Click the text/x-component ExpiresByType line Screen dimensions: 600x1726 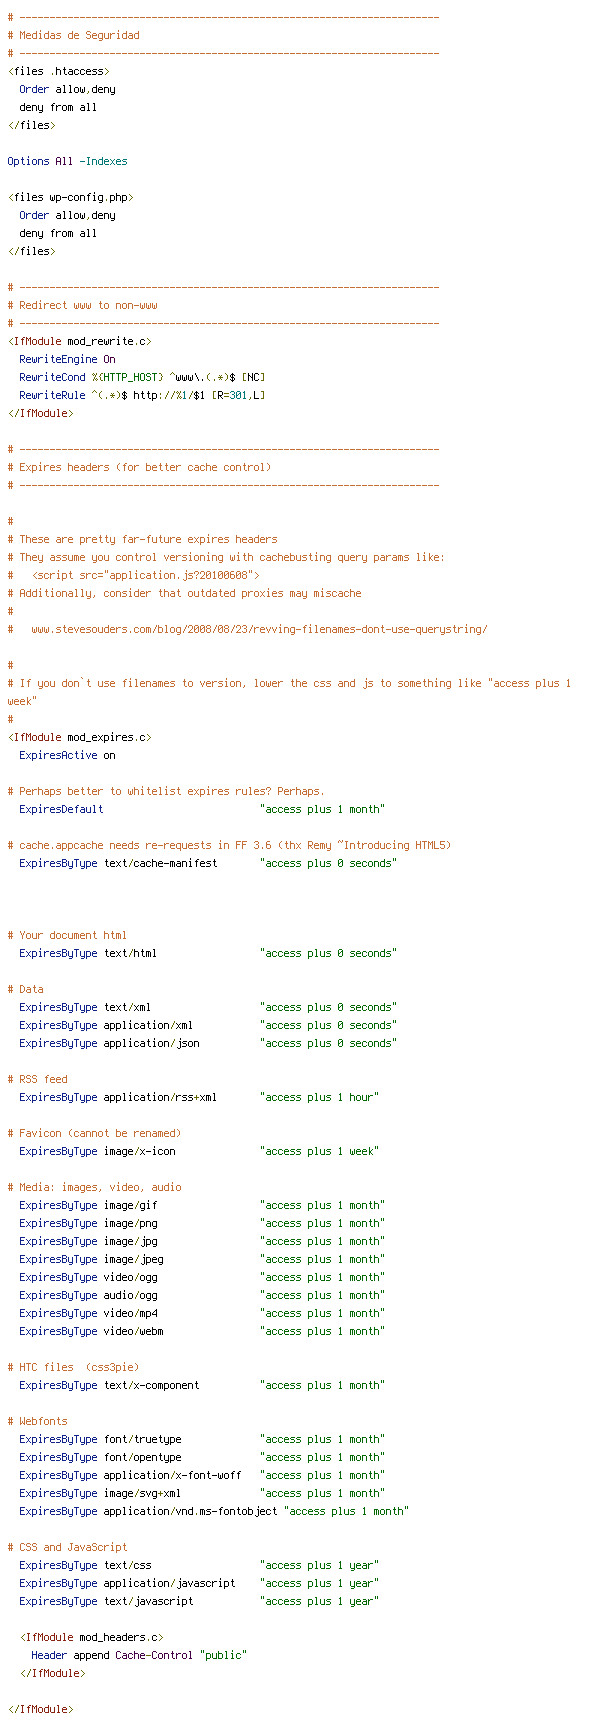202,1385
